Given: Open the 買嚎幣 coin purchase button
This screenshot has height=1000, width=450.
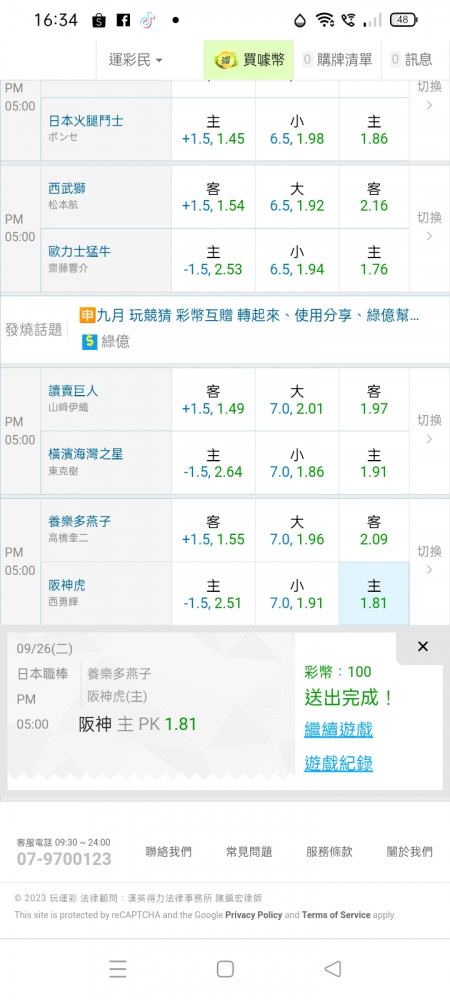Looking at the screenshot, I should (249, 60).
